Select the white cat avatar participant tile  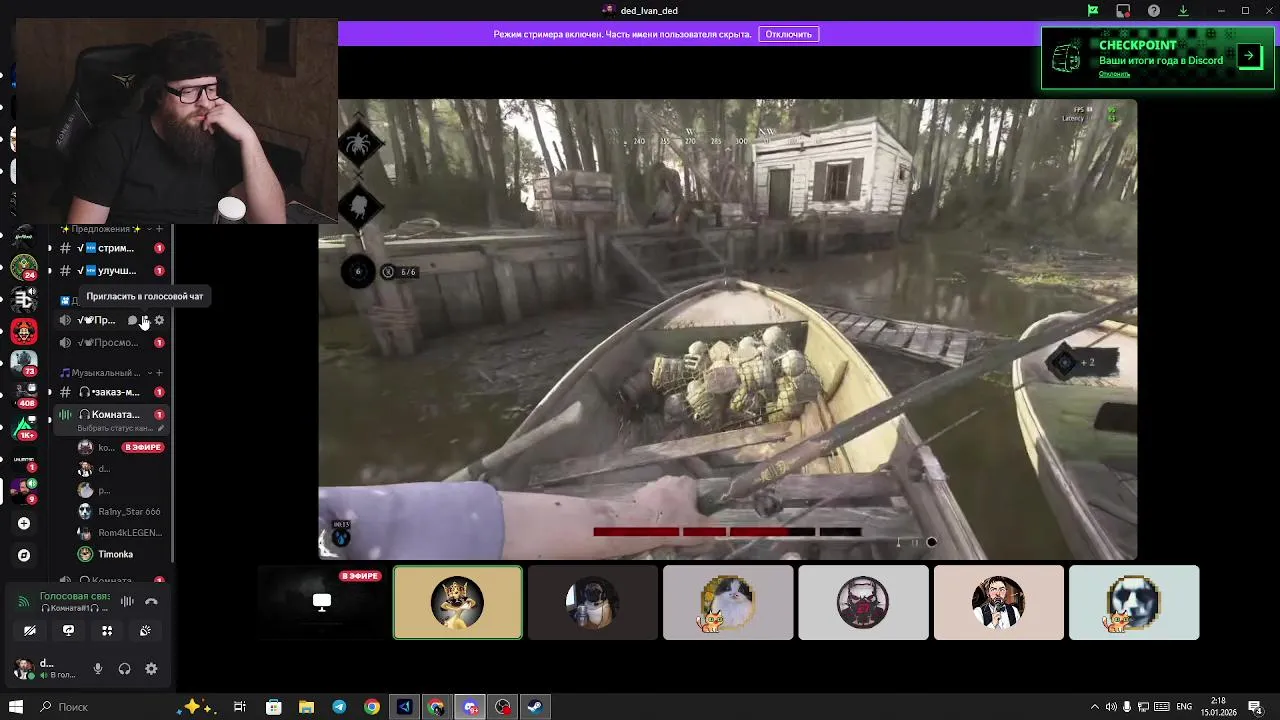click(728, 602)
